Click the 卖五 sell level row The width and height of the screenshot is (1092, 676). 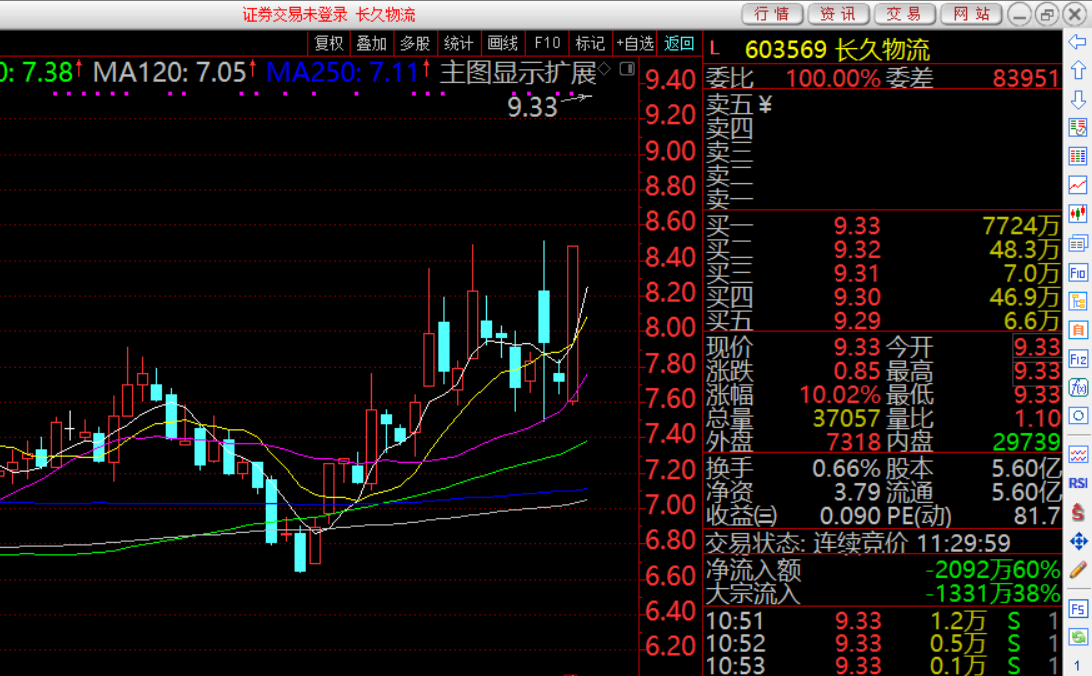coord(882,104)
